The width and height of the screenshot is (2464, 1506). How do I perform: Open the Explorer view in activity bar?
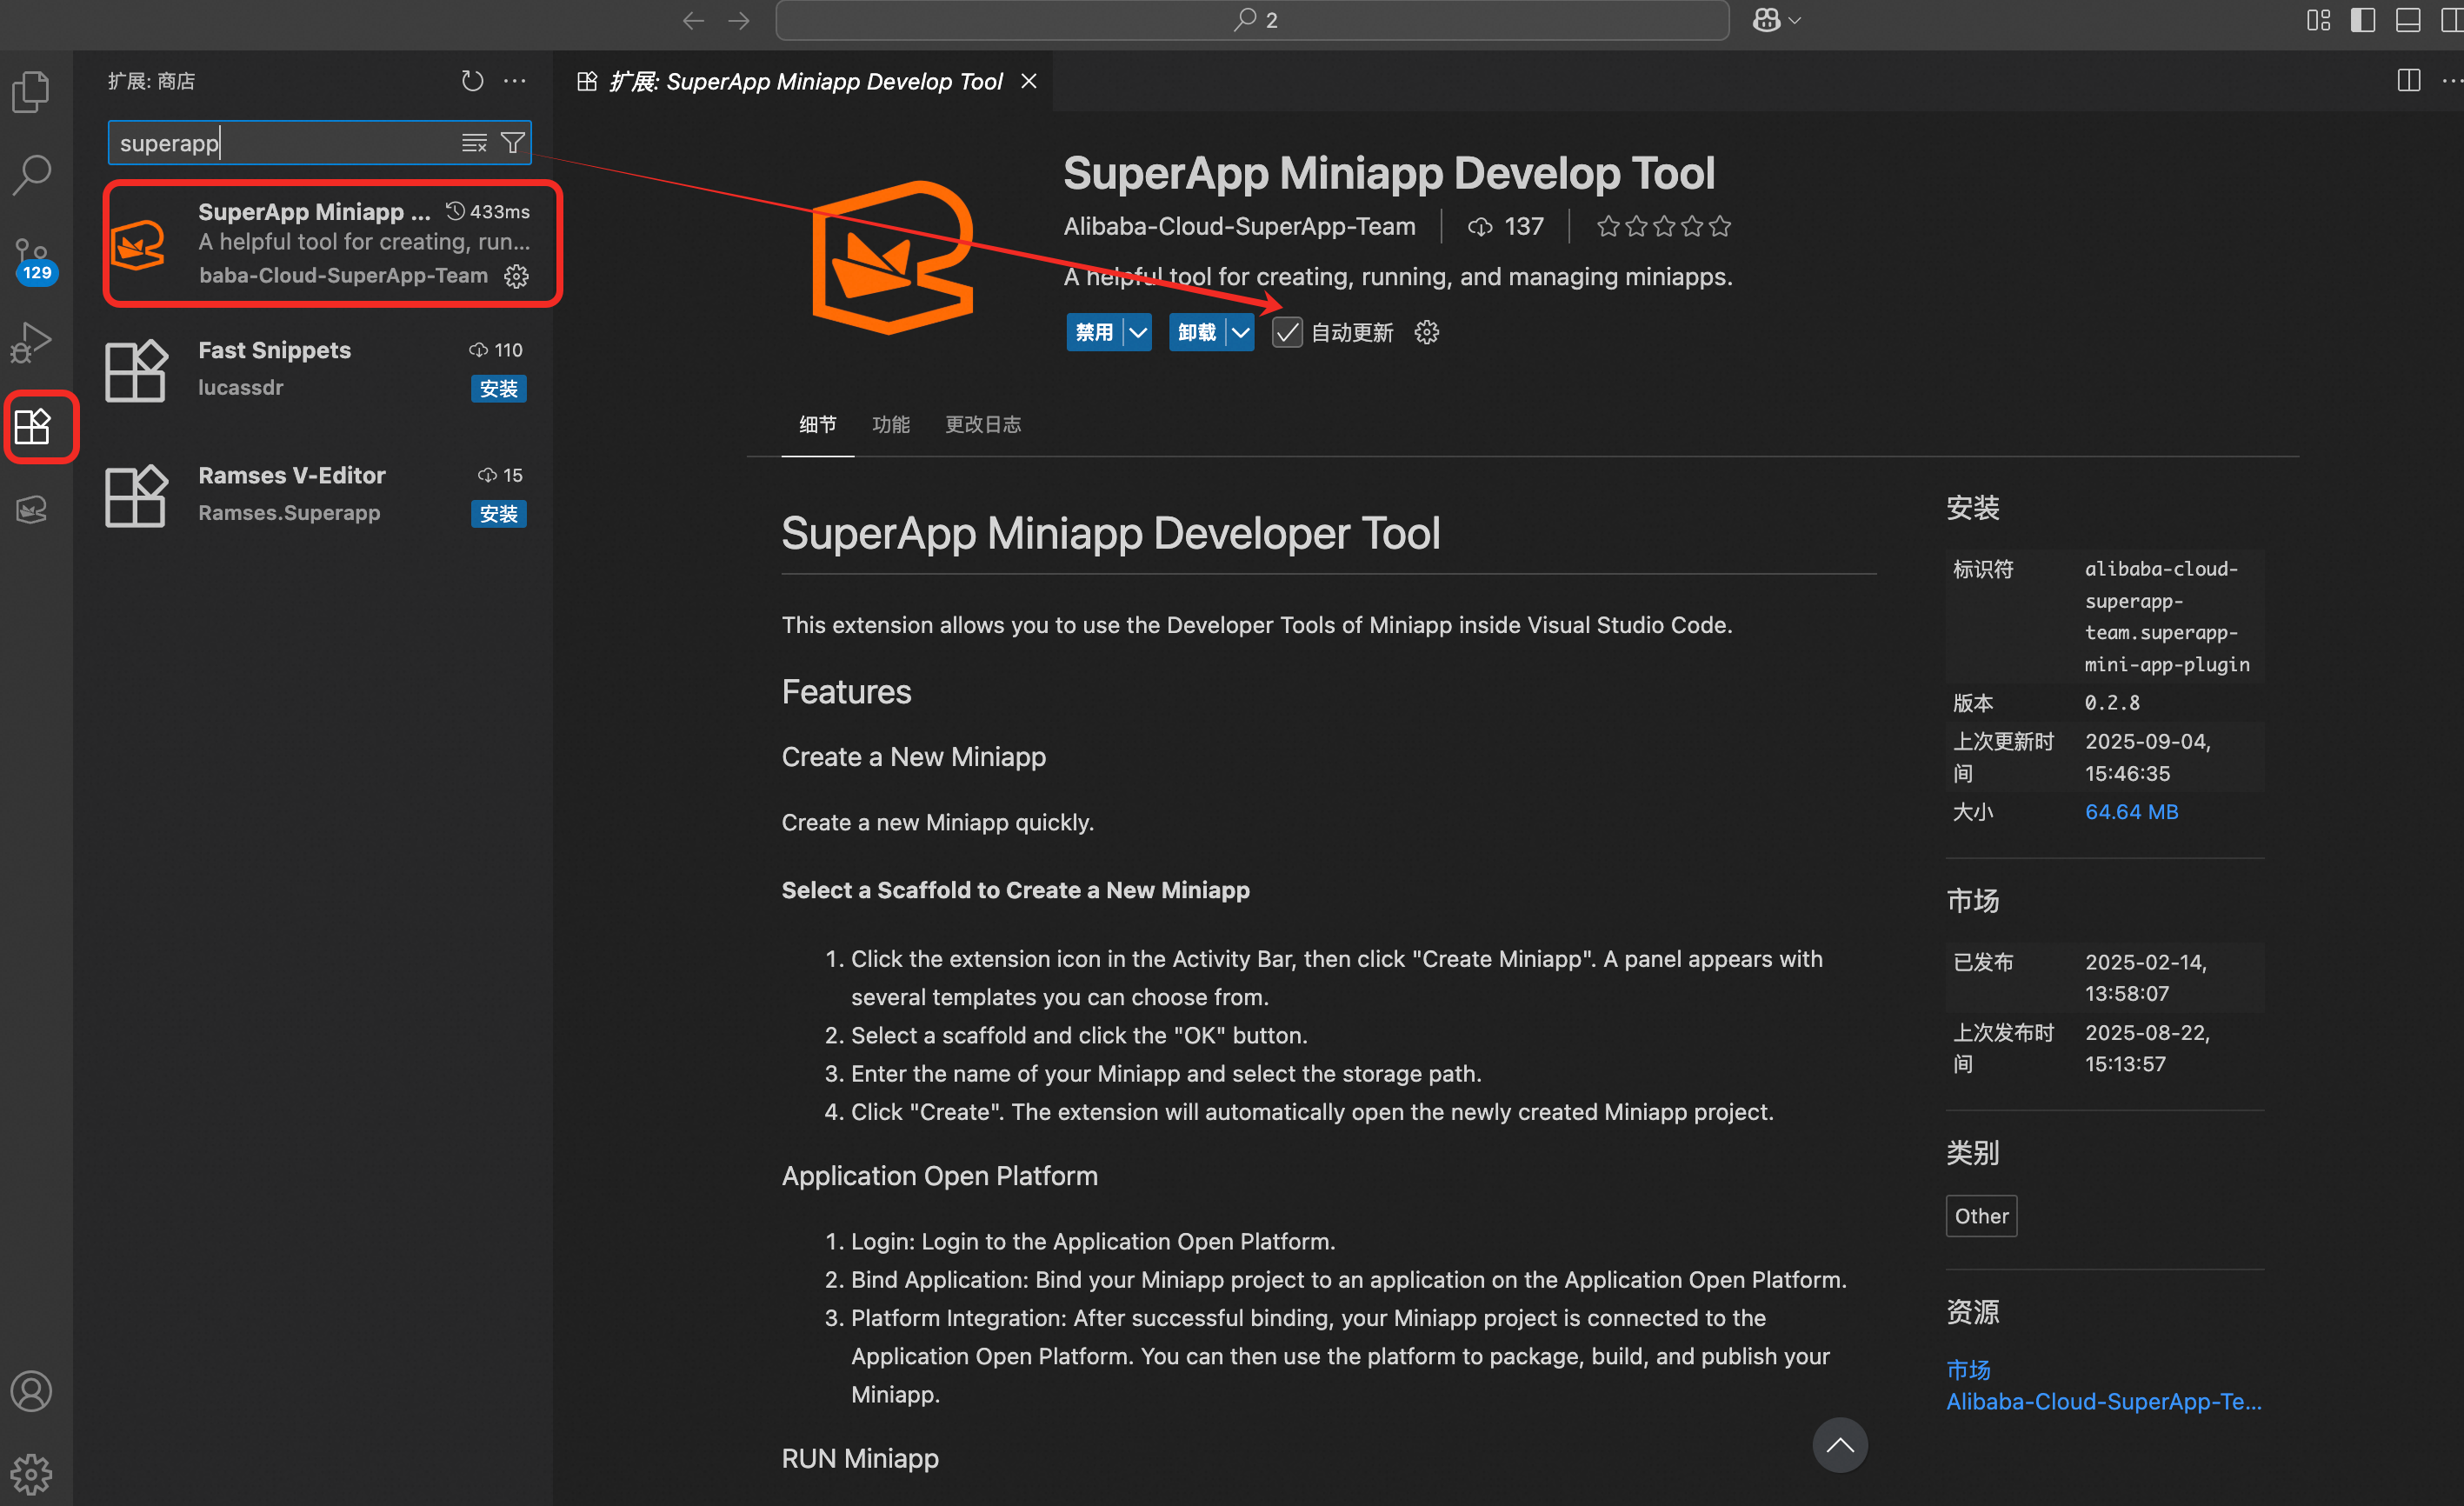click(x=31, y=92)
